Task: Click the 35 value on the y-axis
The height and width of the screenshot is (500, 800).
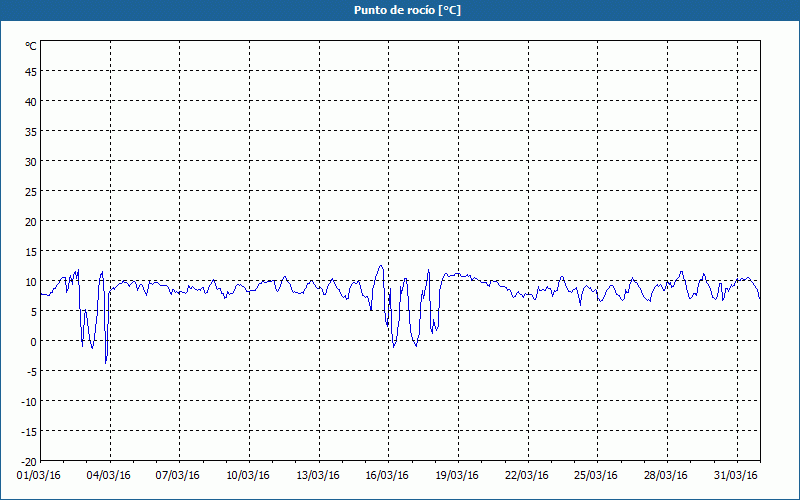Action: pyautogui.click(x=31, y=132)
